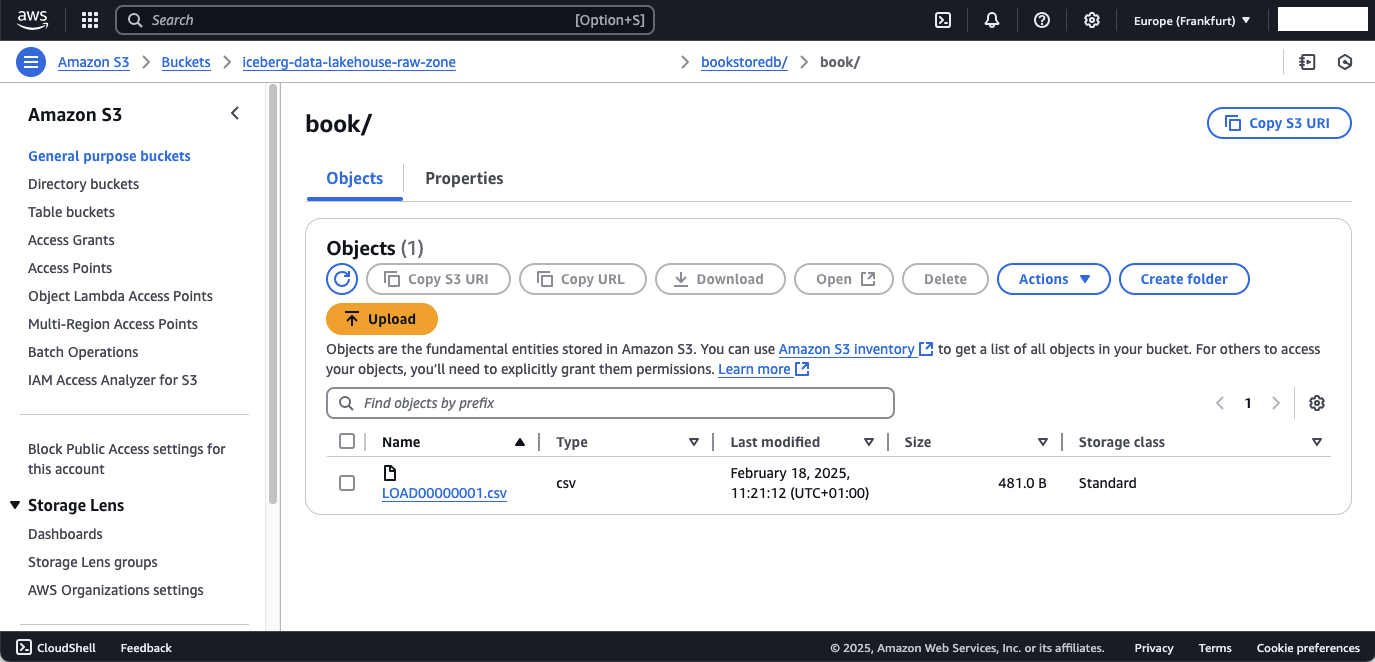Open the help question mark icon
1375x662 pixels.
pyautogui.click(x=1042, y=20)
